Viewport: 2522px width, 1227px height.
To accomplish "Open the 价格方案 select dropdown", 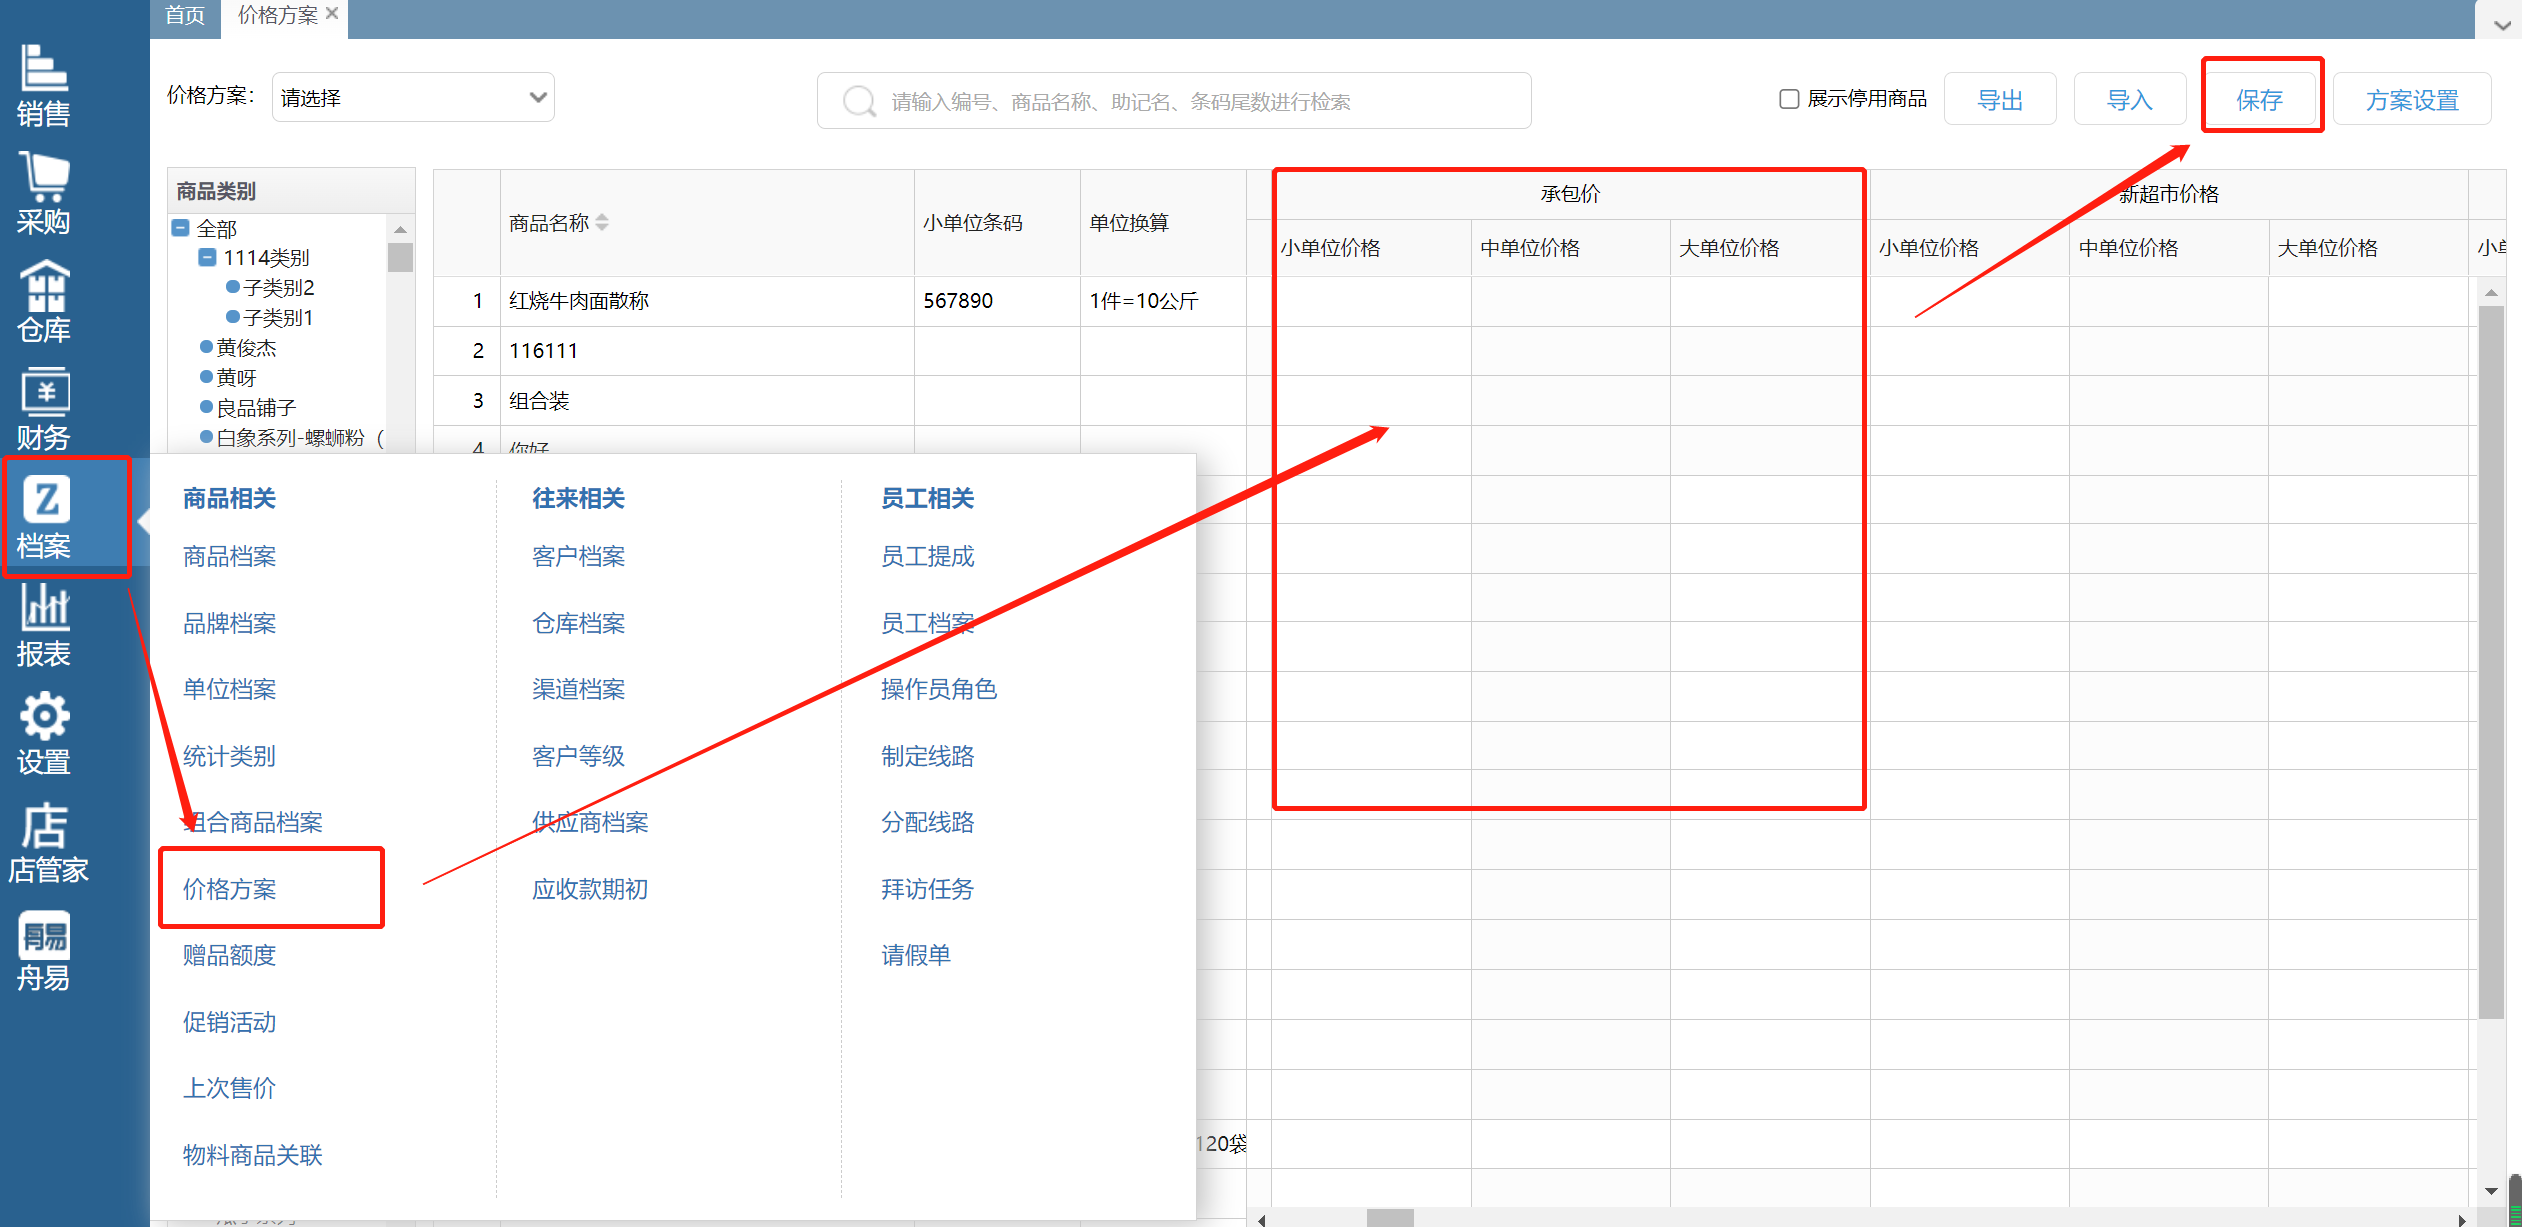I will tap(413, 98).
